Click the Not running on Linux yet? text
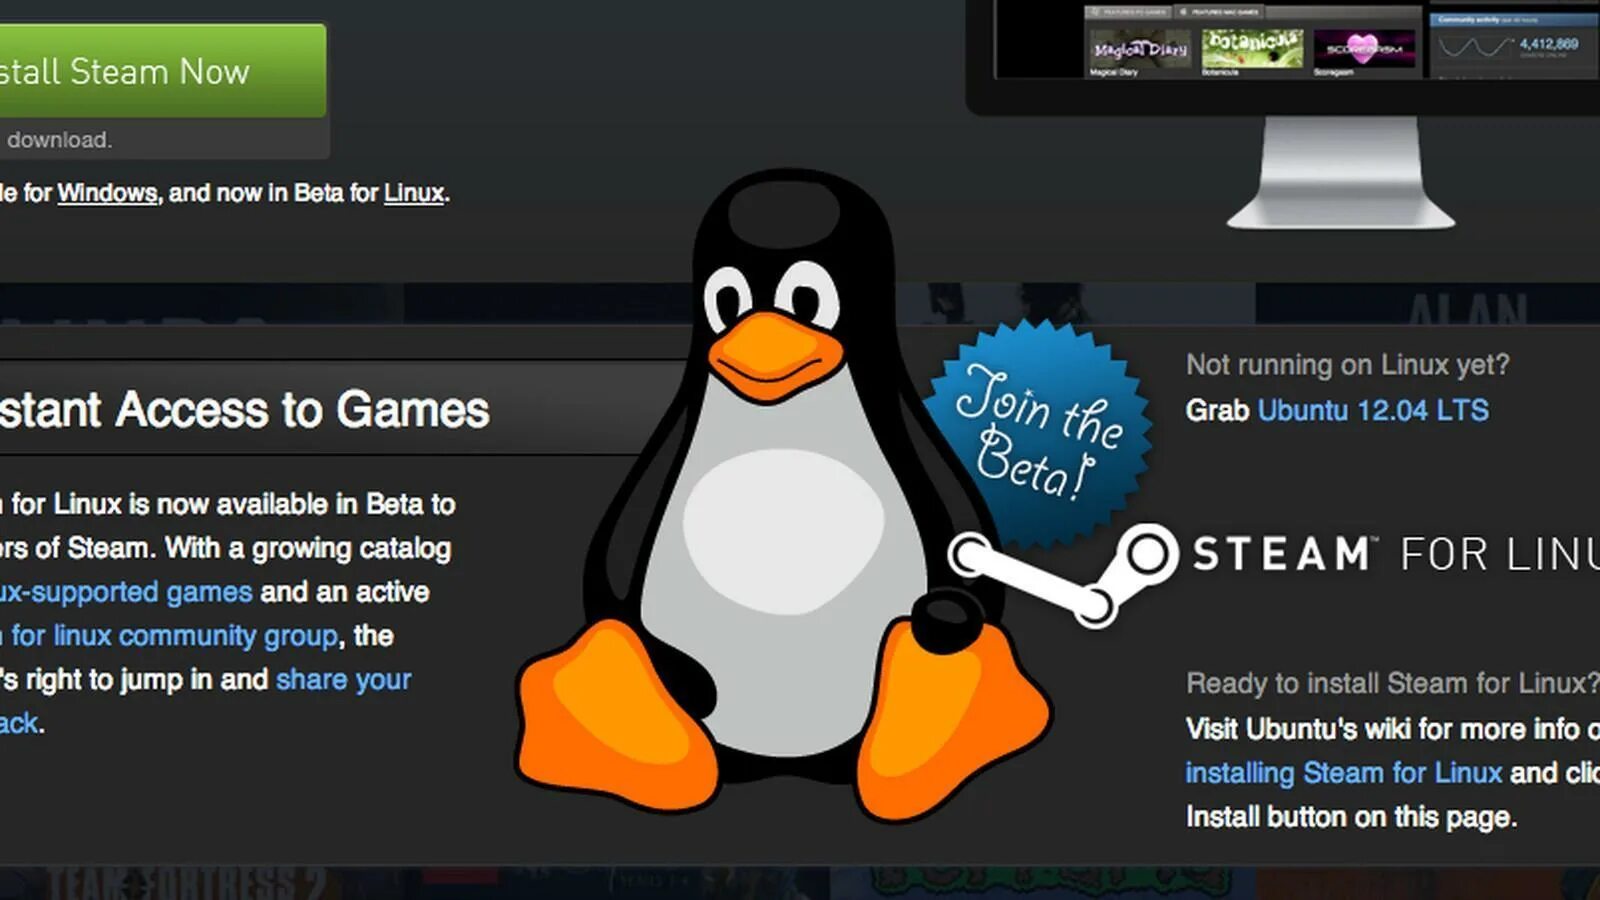1600x900 pixels. (1347, 365)
